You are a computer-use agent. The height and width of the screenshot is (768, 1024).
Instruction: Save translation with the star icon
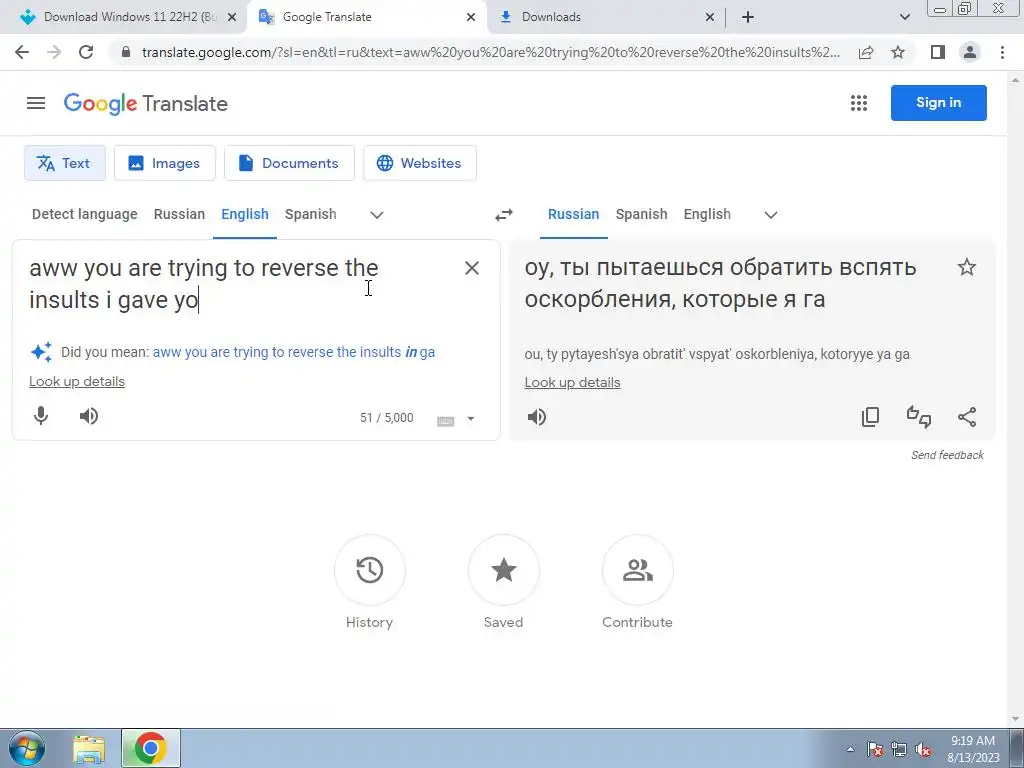point(967,266)
